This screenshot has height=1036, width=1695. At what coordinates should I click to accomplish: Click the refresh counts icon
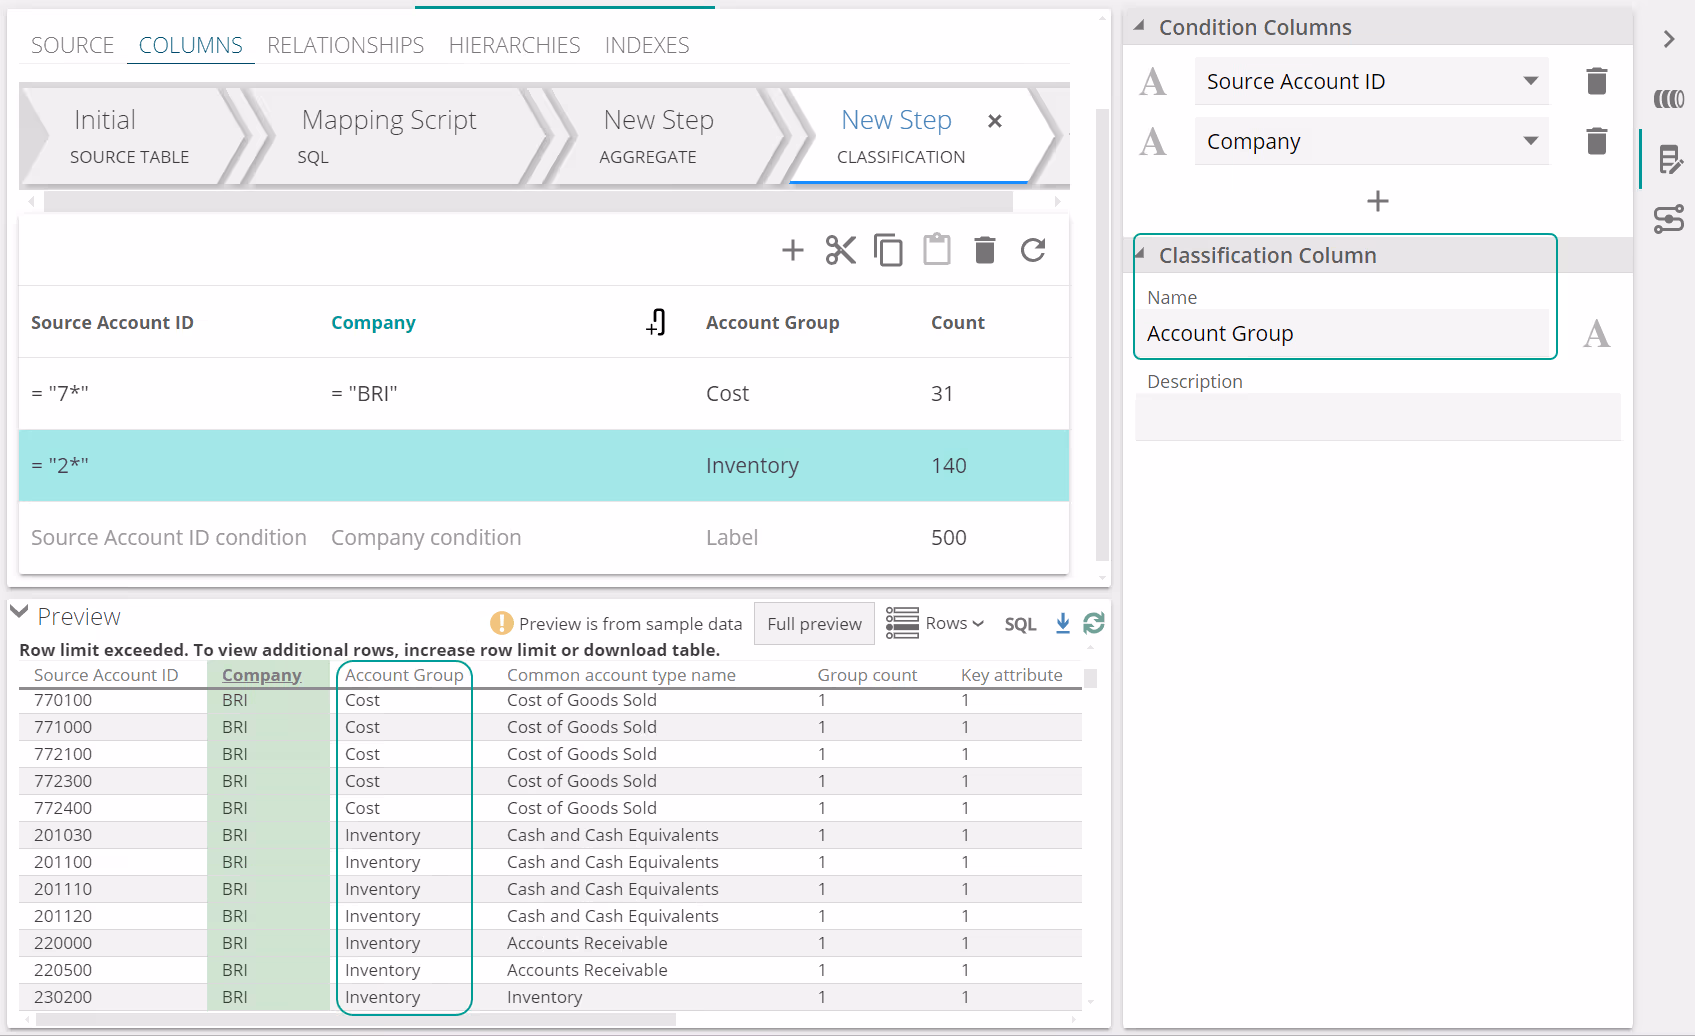(x=1033, y=250)
